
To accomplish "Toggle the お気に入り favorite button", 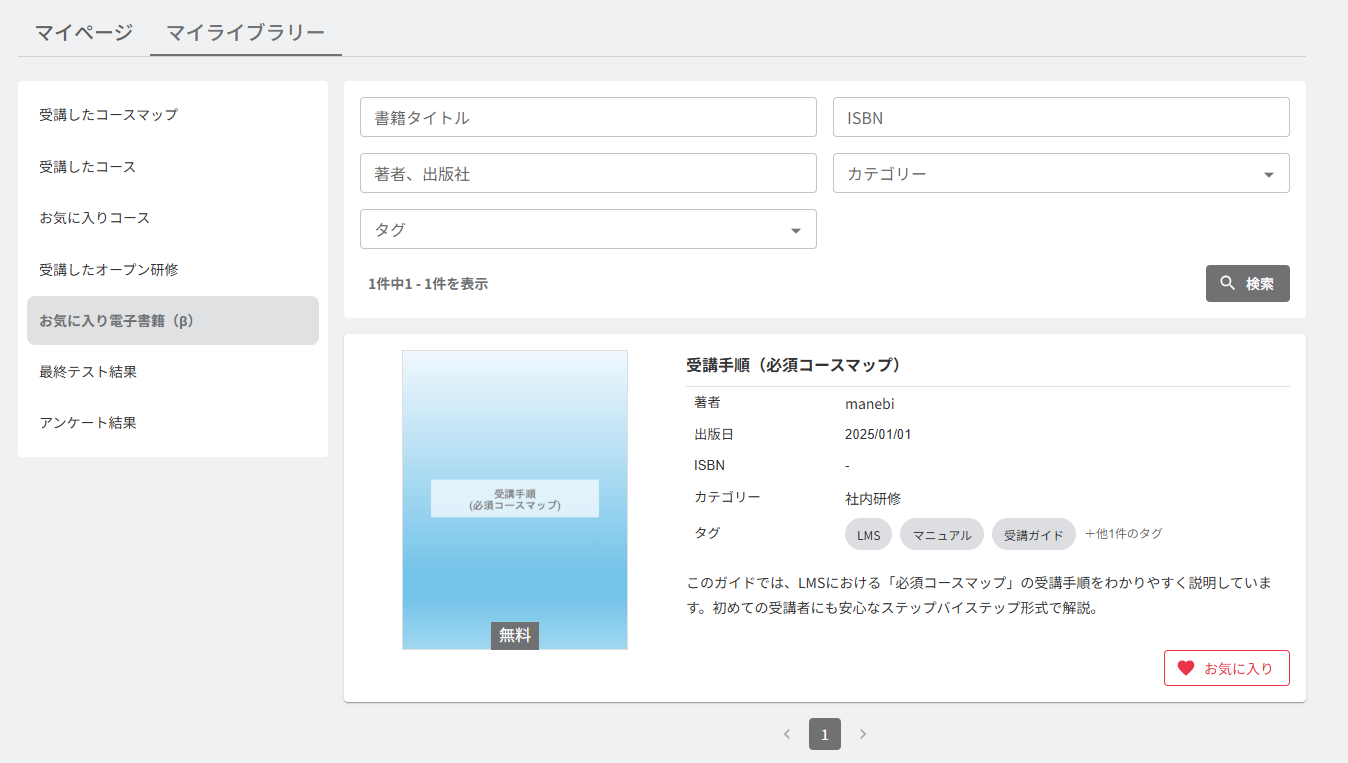I will 1226,668.
